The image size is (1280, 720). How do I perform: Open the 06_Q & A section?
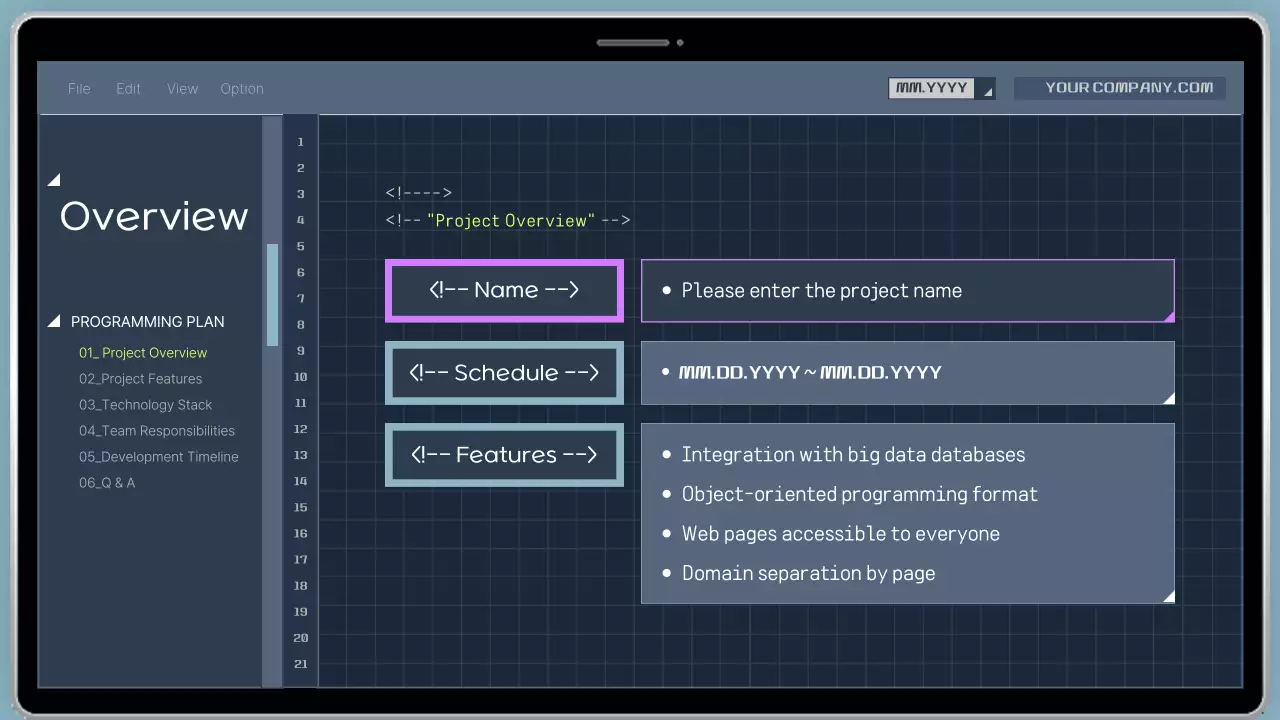coord(107,483)
